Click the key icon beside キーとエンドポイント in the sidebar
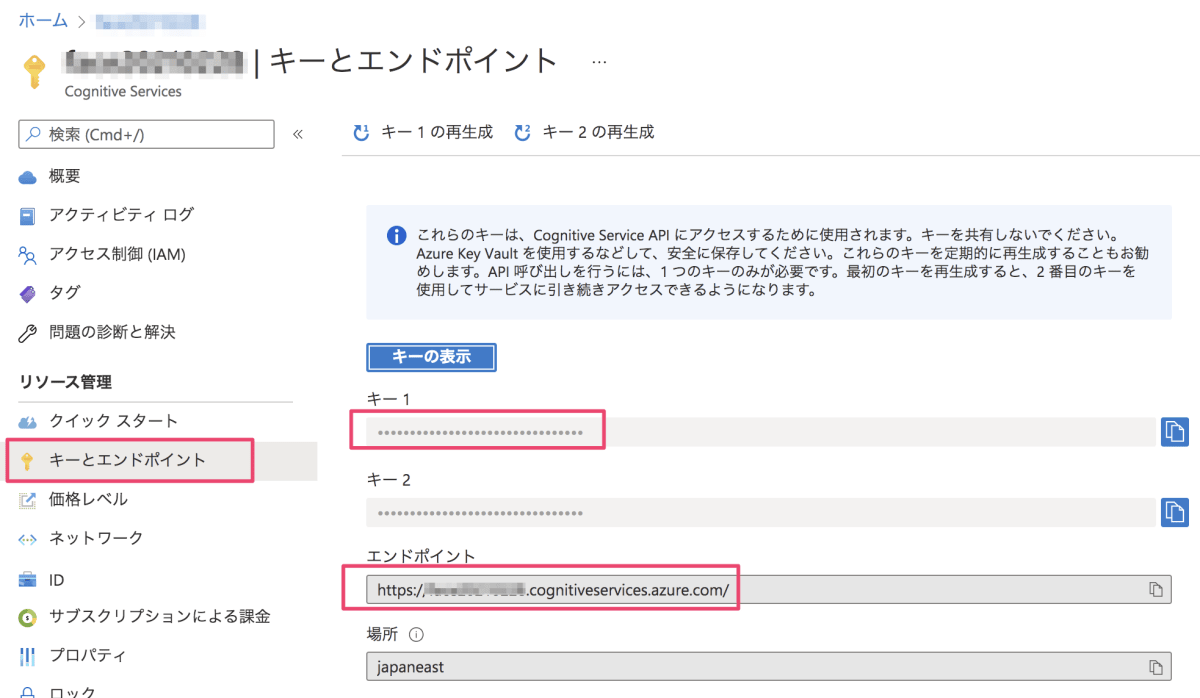Viewport: 1200px width, 698px height. point(28,461)
